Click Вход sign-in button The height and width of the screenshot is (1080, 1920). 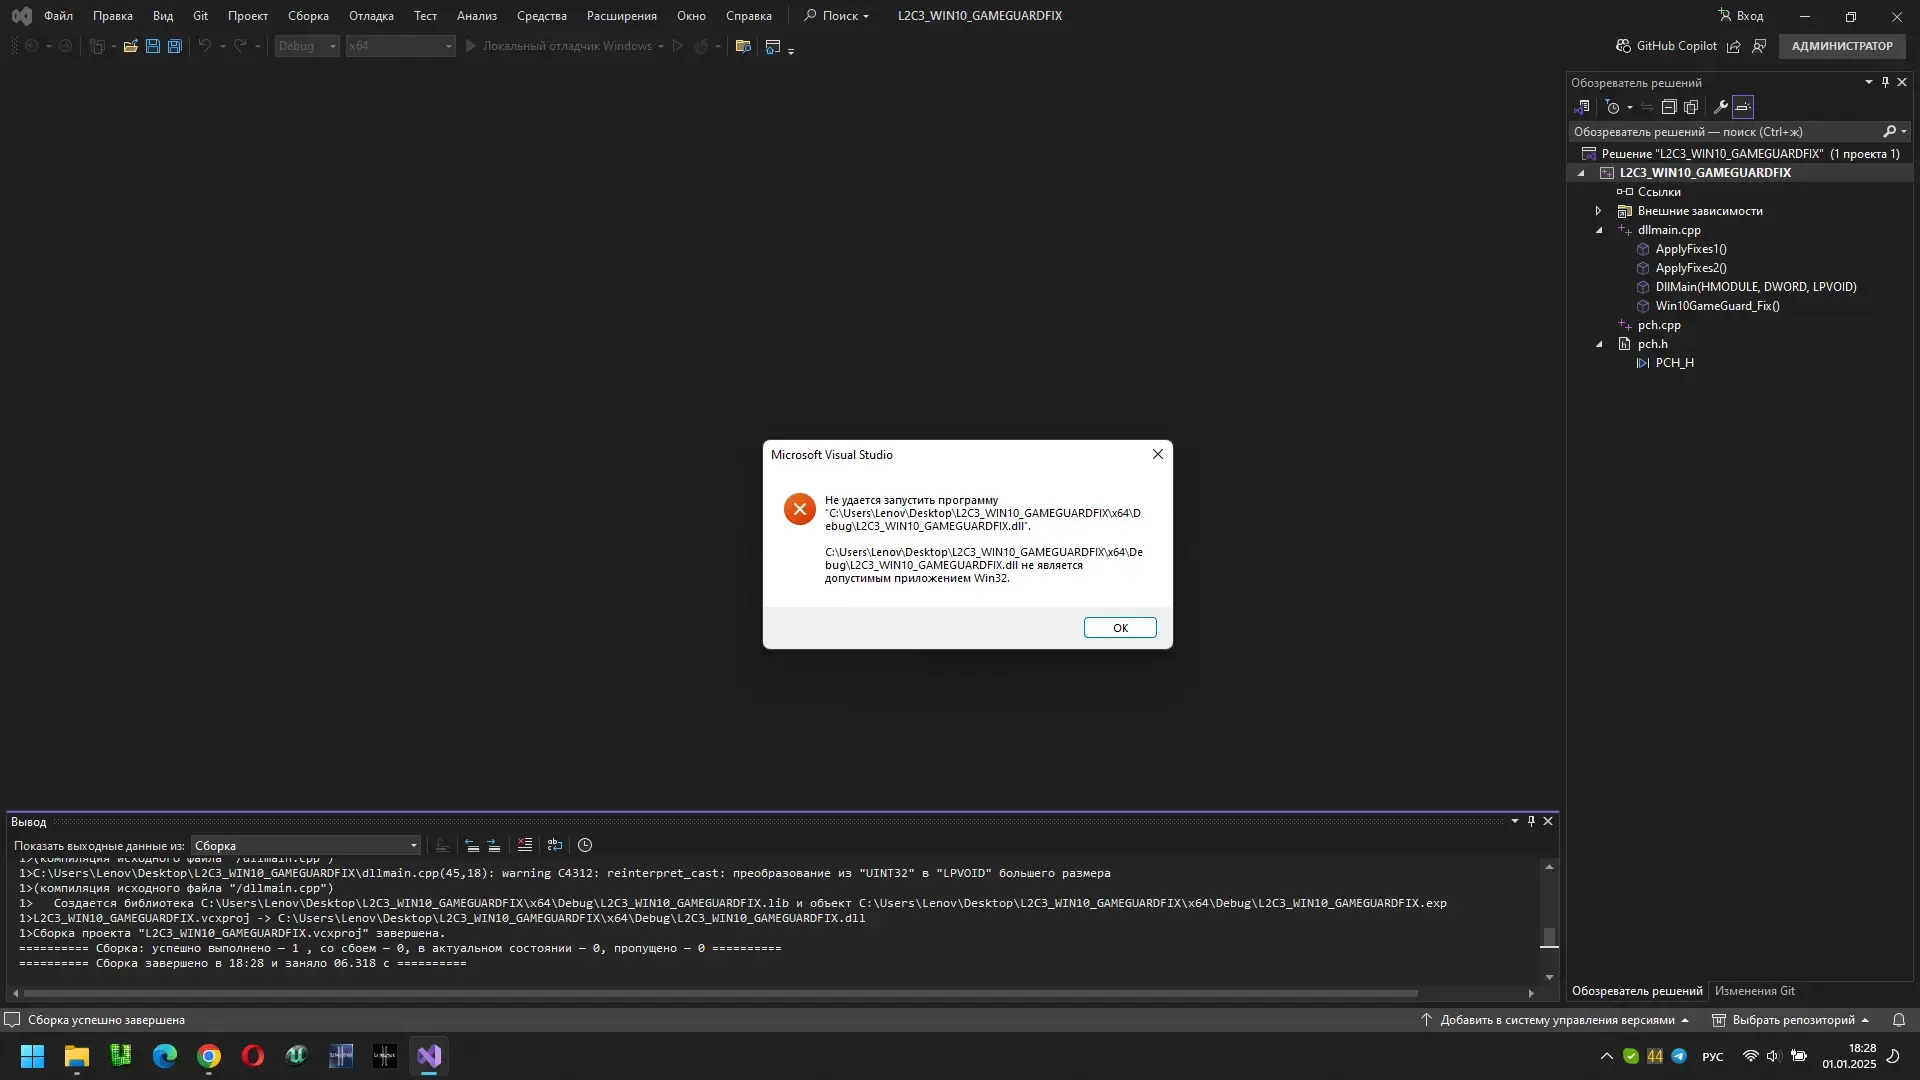click(1741, 16)
